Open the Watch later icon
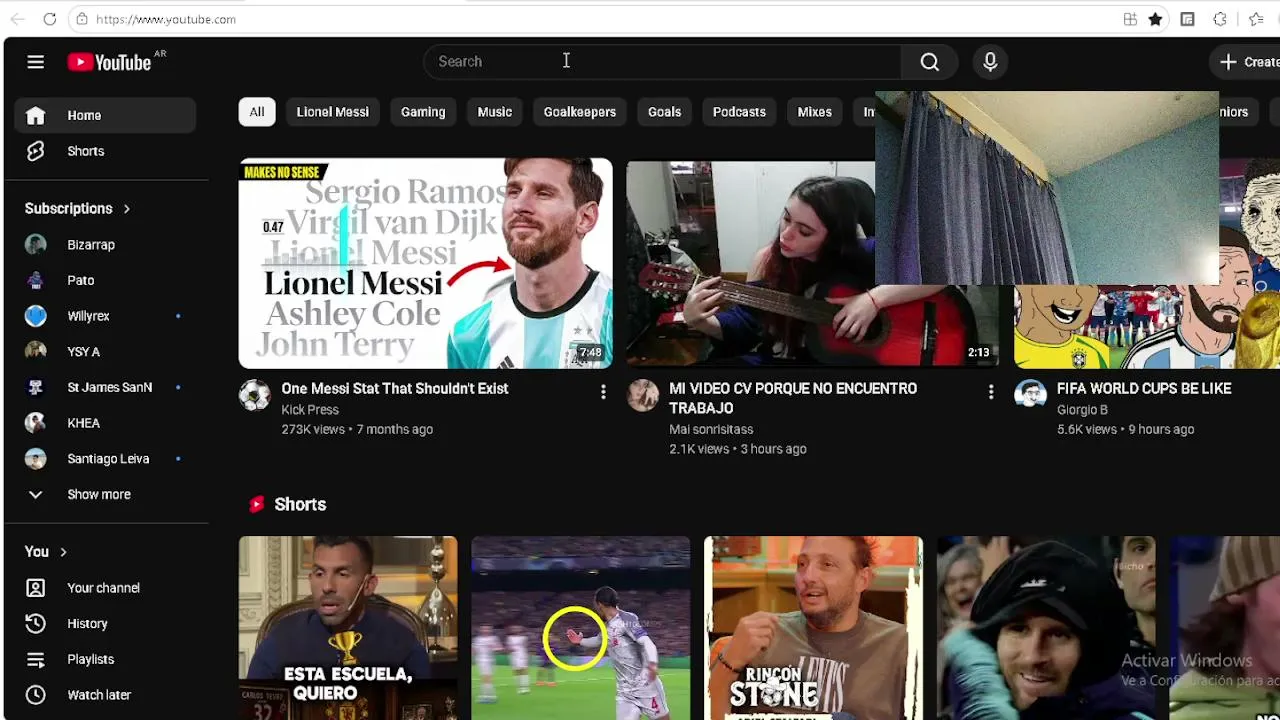This screenshot has width=1280, height=720. (x=35, y=695)
